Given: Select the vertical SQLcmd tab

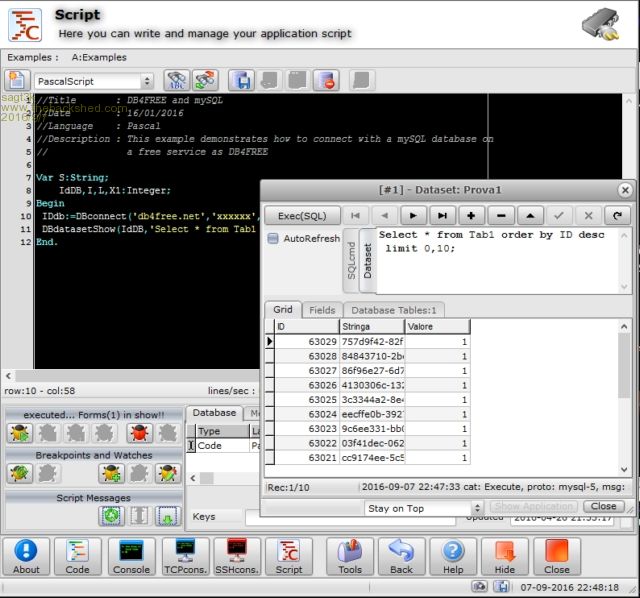Looking at the screenshot, I should [x=351, y=262].
